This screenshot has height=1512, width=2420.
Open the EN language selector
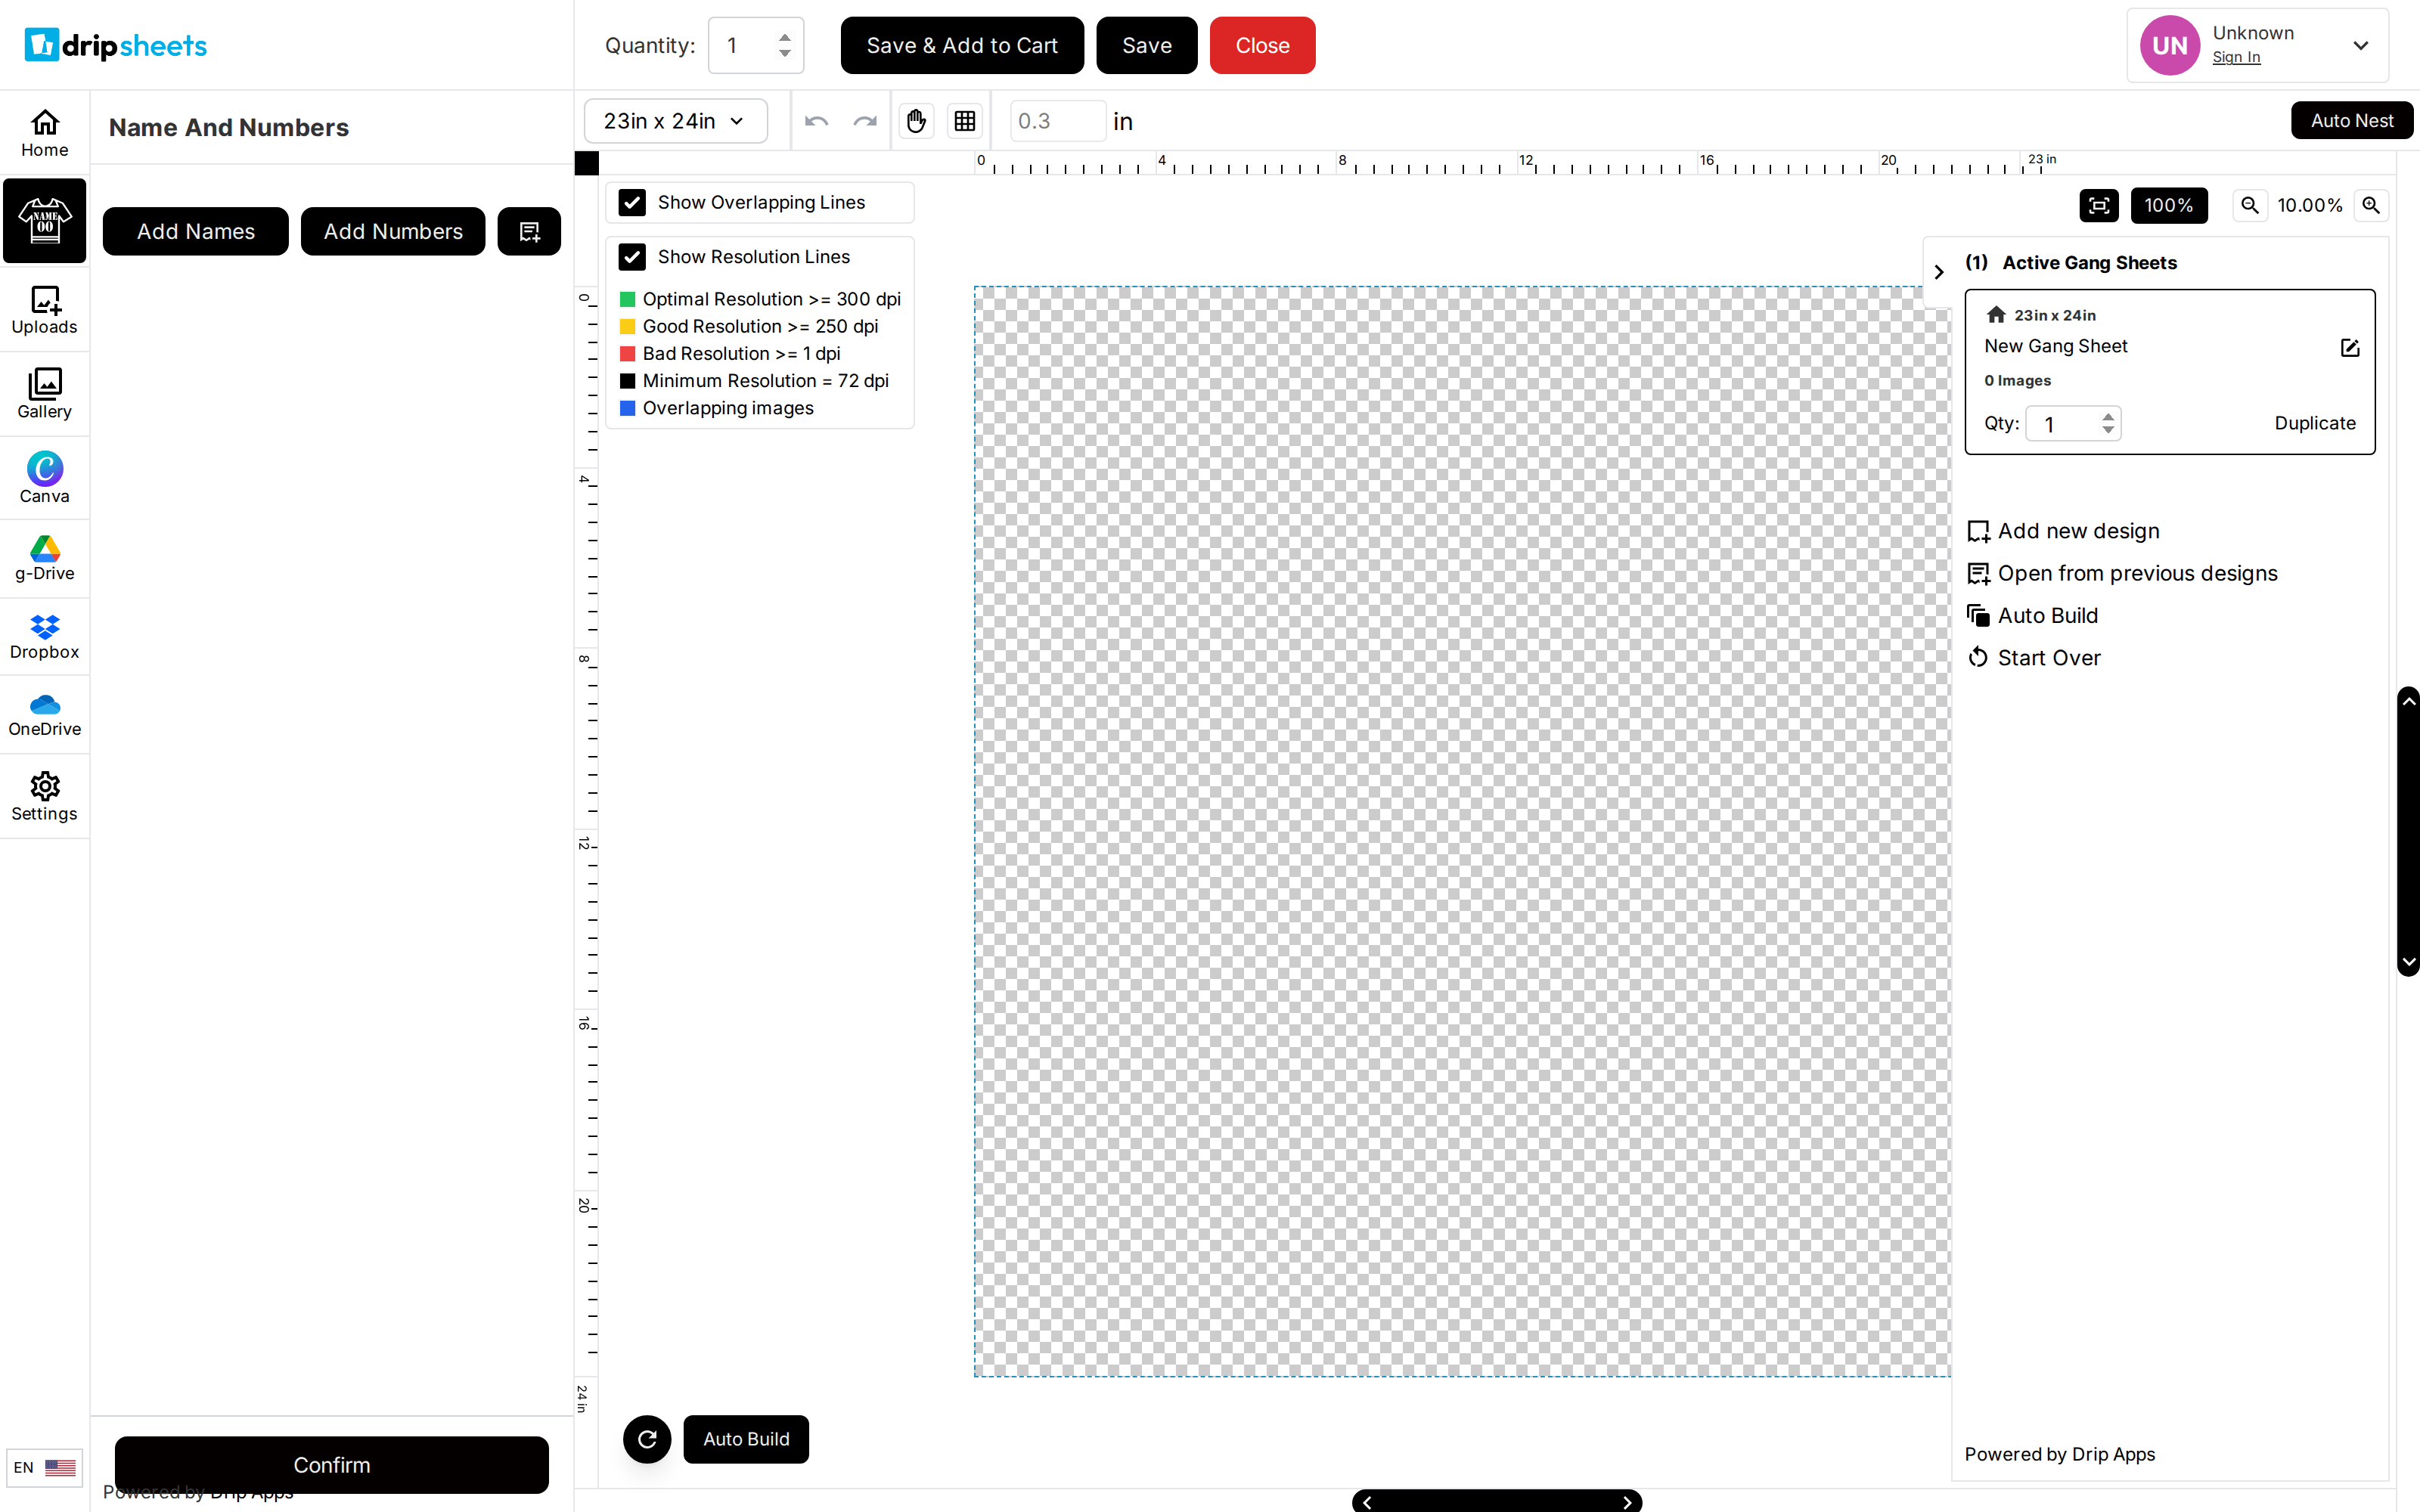coord(45,1467)
